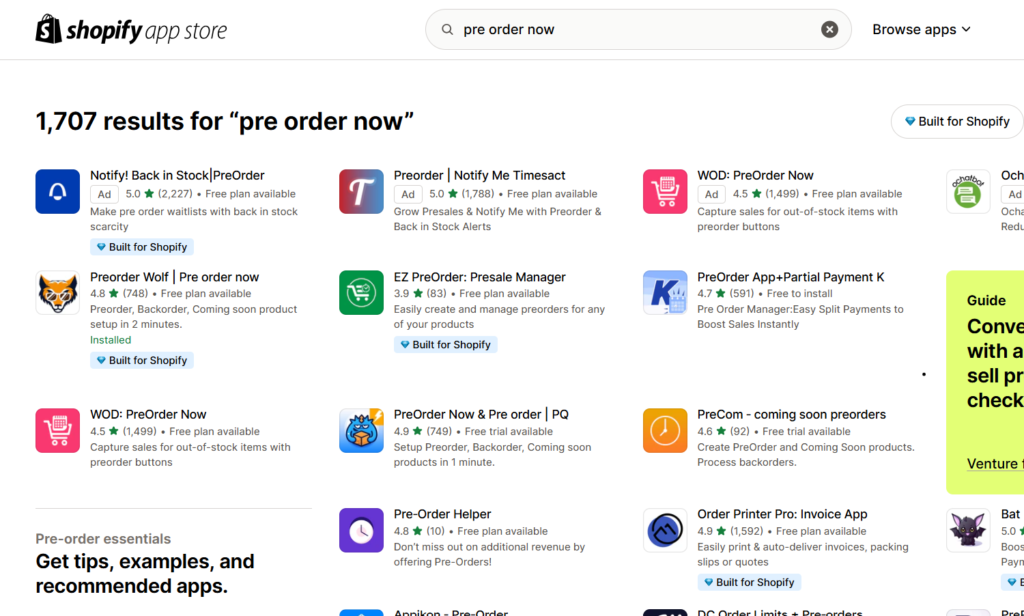The height and width of the screenshot is (616, 1024).
Task: Open the green Guide card
Action: [985, 382]
